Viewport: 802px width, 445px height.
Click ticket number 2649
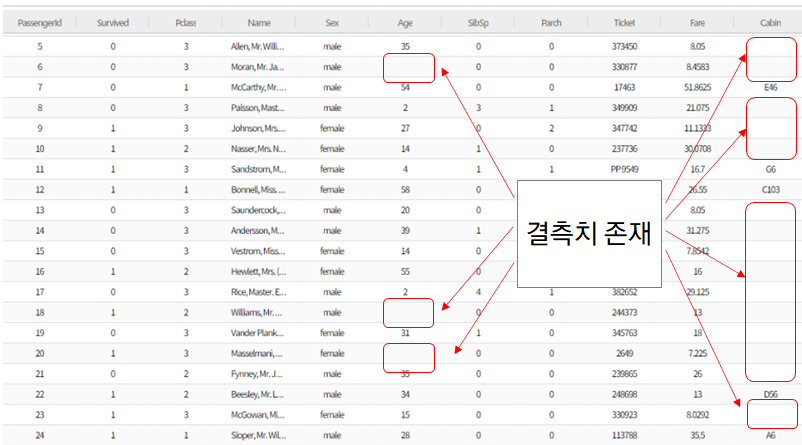coord(625,353)
